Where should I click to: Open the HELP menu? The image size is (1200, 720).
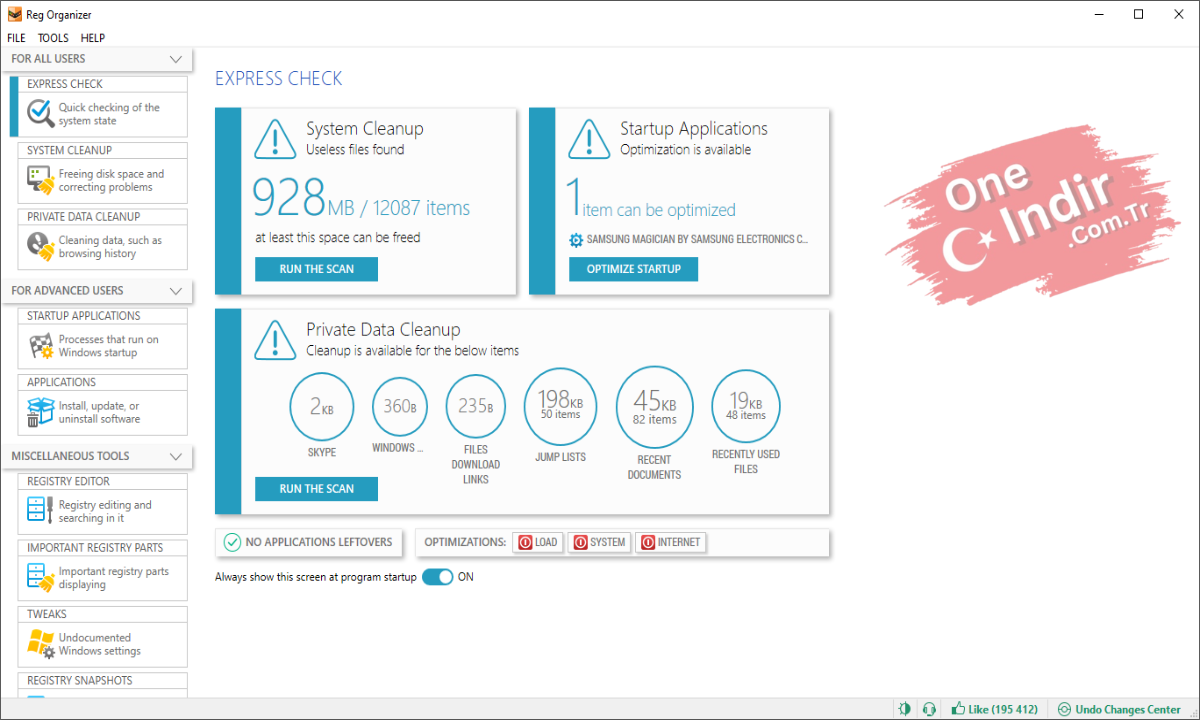[93, 38]
